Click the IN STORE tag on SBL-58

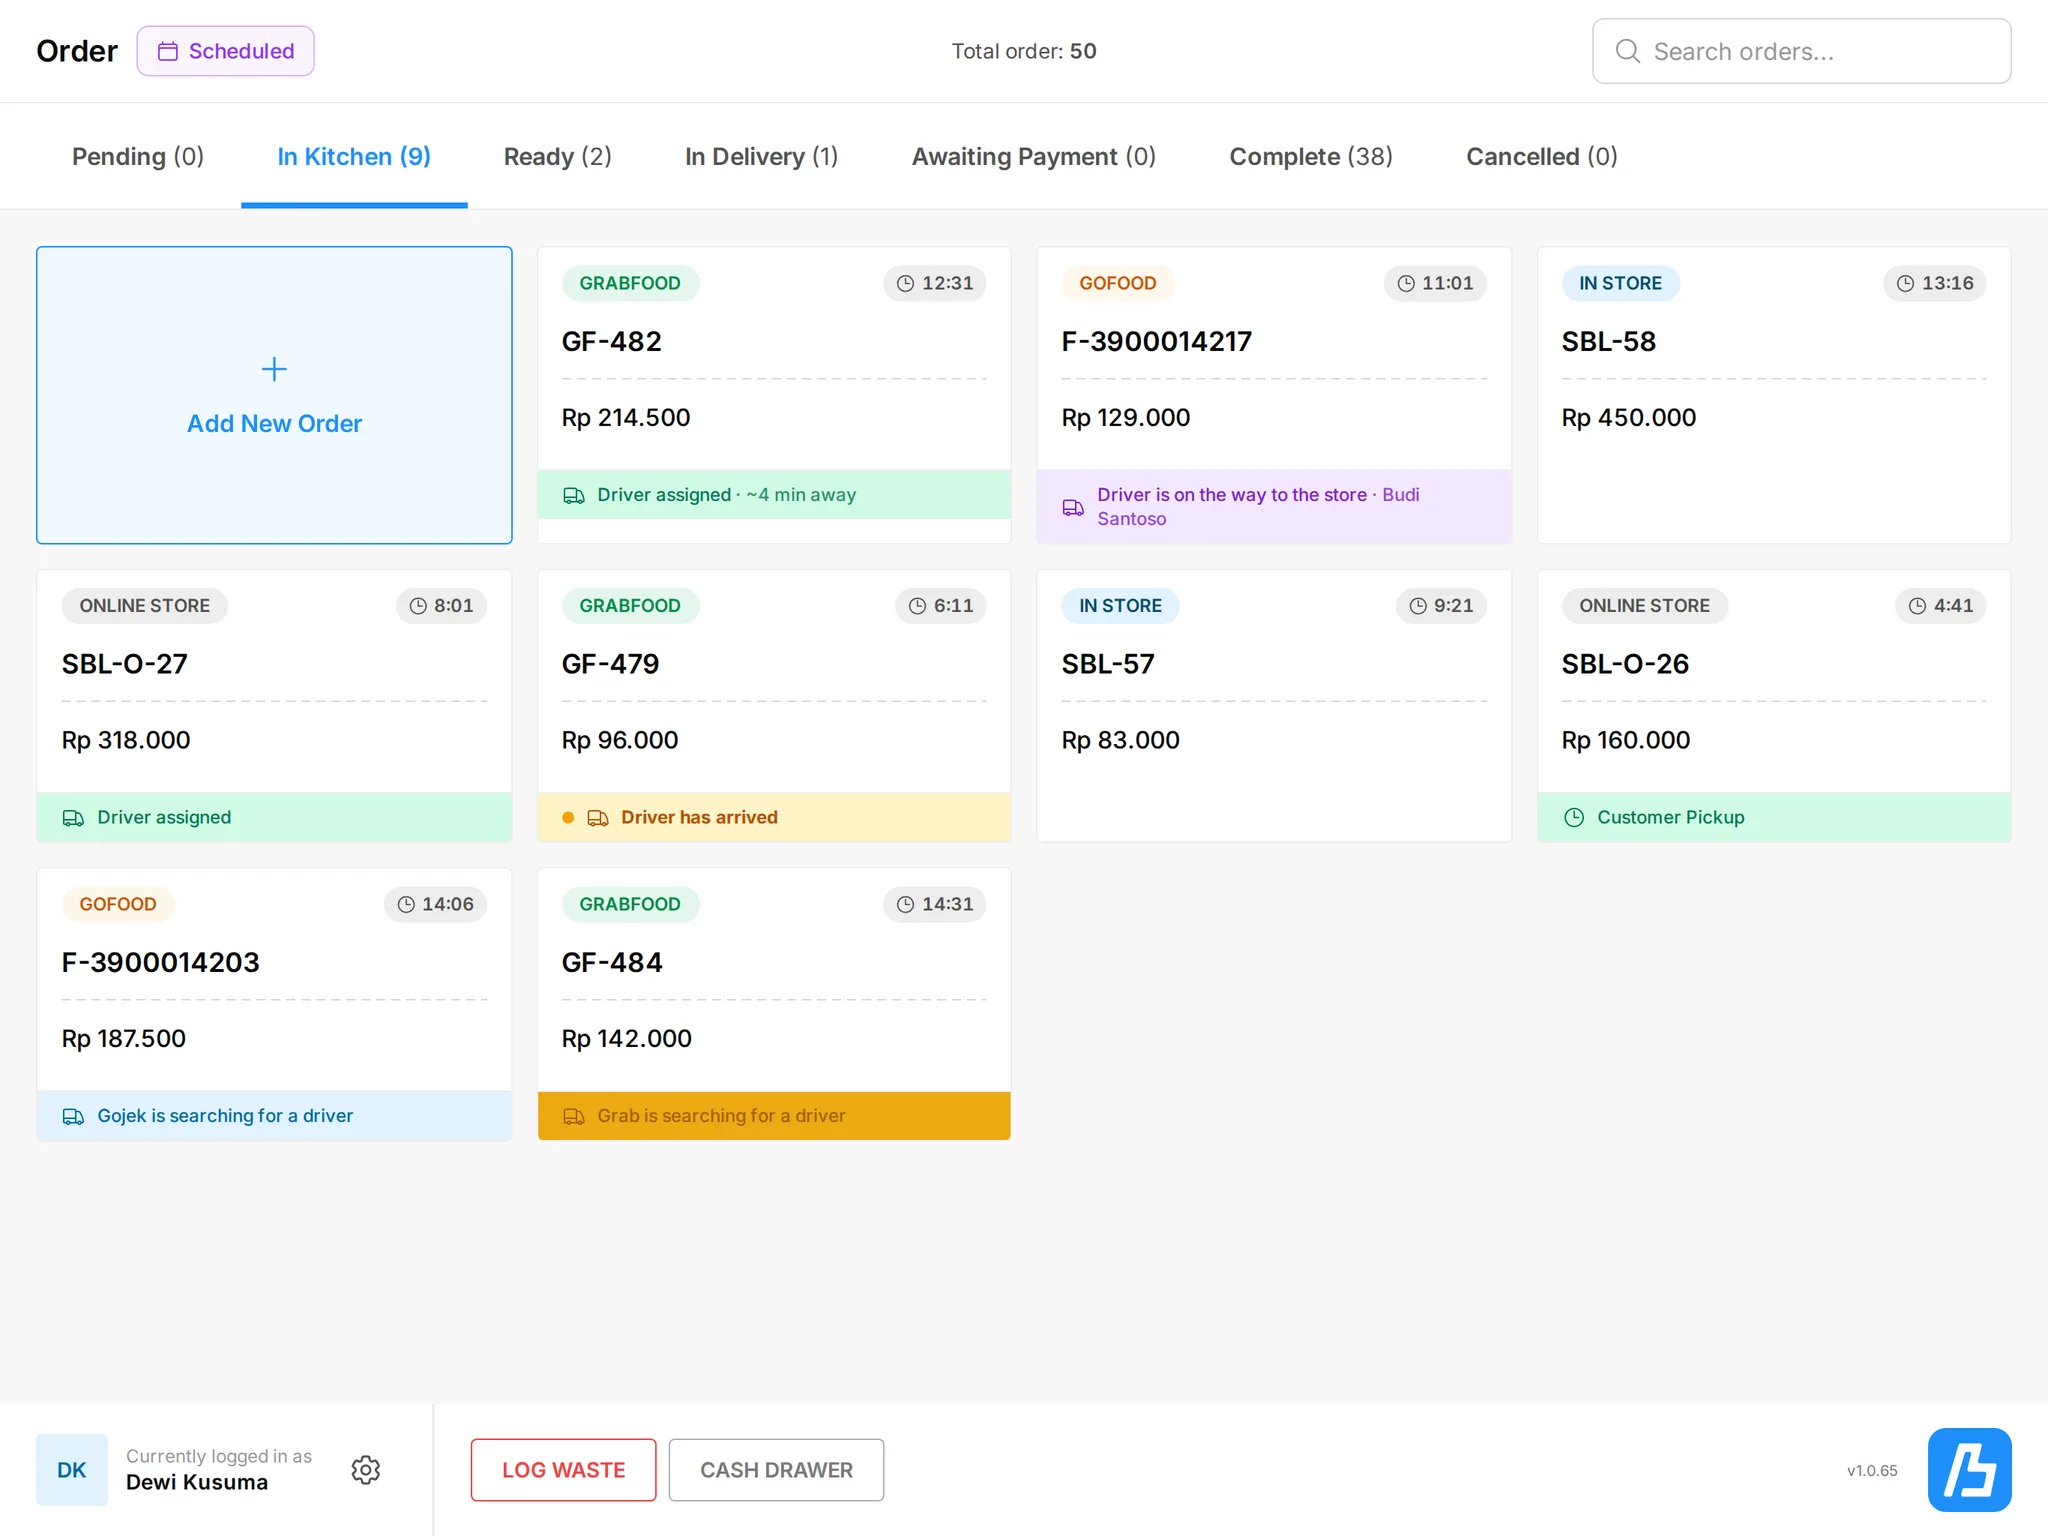(x=1621, y=283)
